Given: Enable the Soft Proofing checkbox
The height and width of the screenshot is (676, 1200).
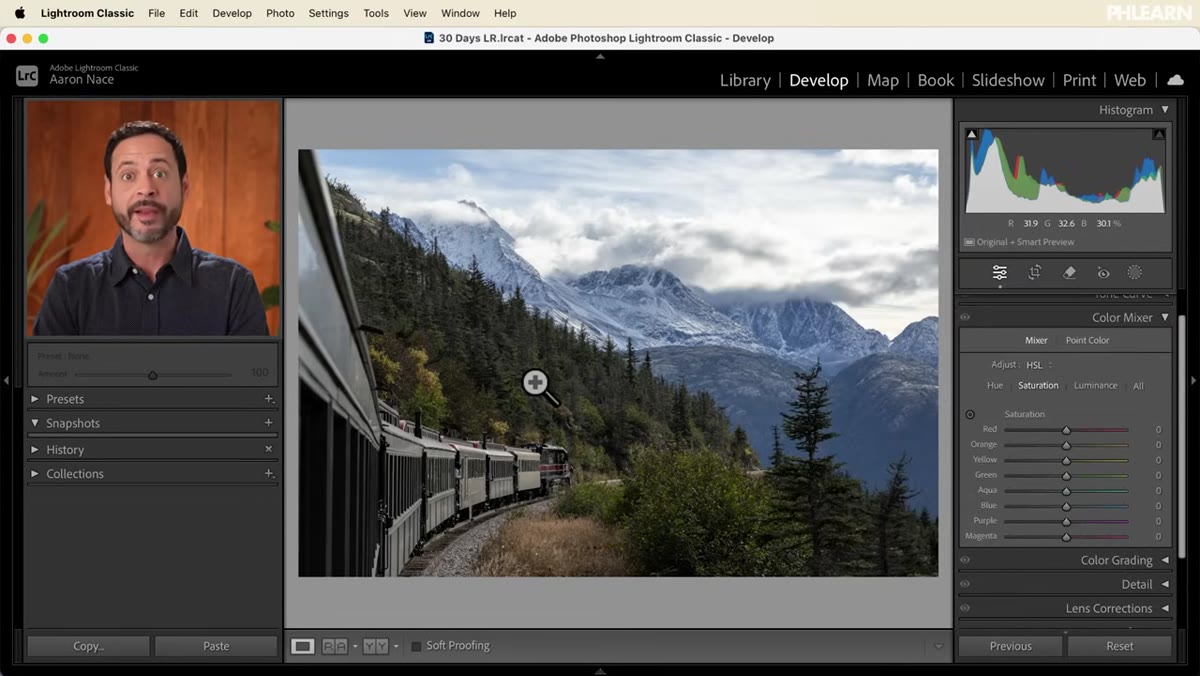Looking at the screenshot, I should [x=416, y=646].
